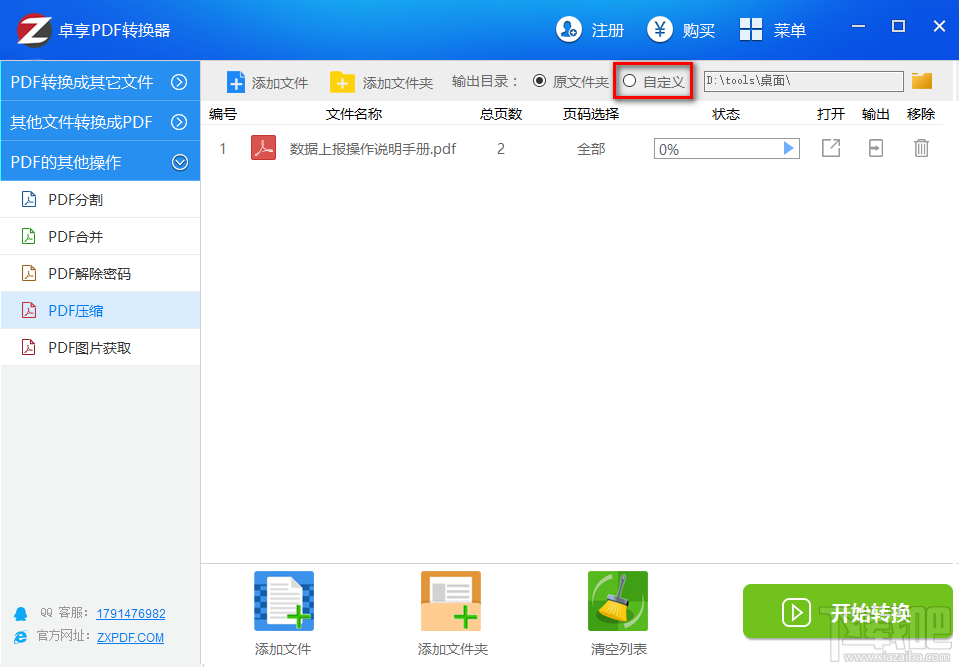
Task: Click the 购买 yen purchase icon
Action: [x=659, y=29]
